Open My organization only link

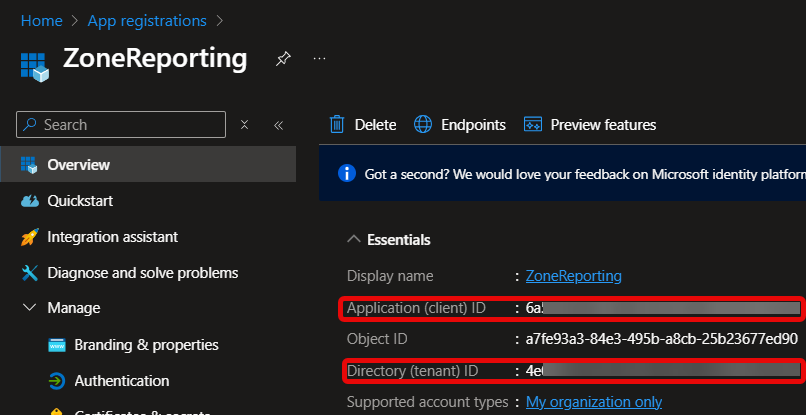tap(594, 402)
